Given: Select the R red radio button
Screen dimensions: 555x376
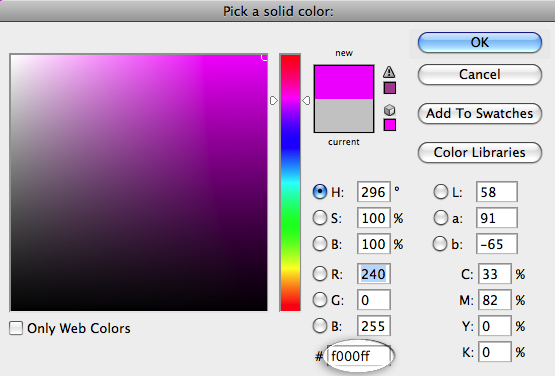Looking at the screenshot, I should pyautogui.click(x=320, y=274).
